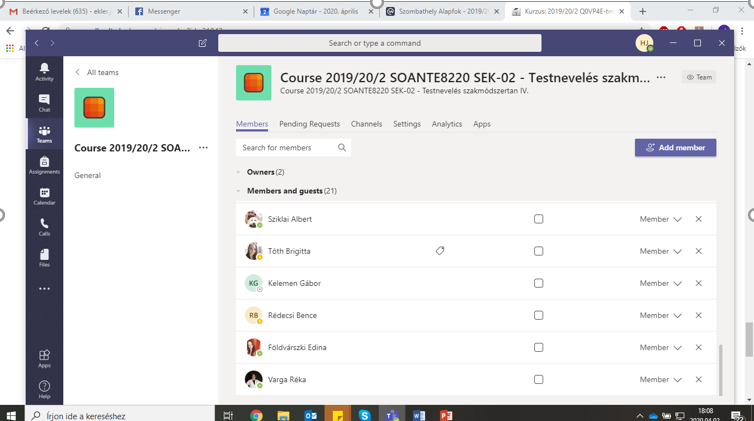This screenshot has height=421, width=754.
Task: Open more options next to course title
Action: click(x=661, y=77)
